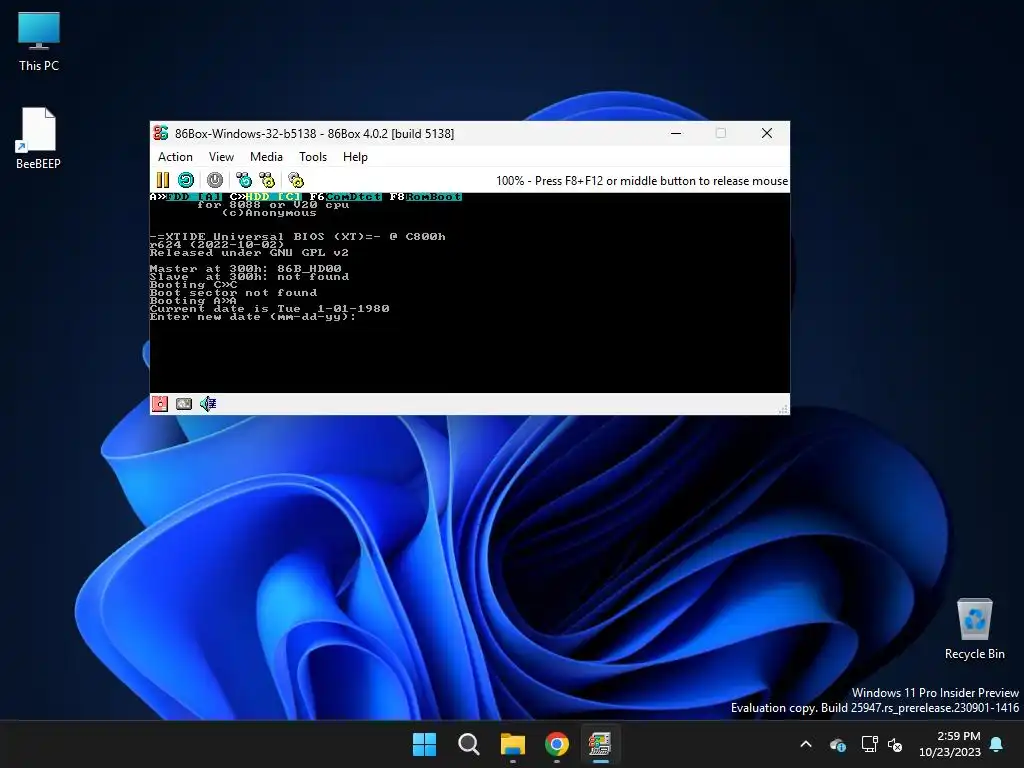Click the FDD [A] boot label
The width and height of the screenshot is (1024, 768).
click(x=186, y=197)
